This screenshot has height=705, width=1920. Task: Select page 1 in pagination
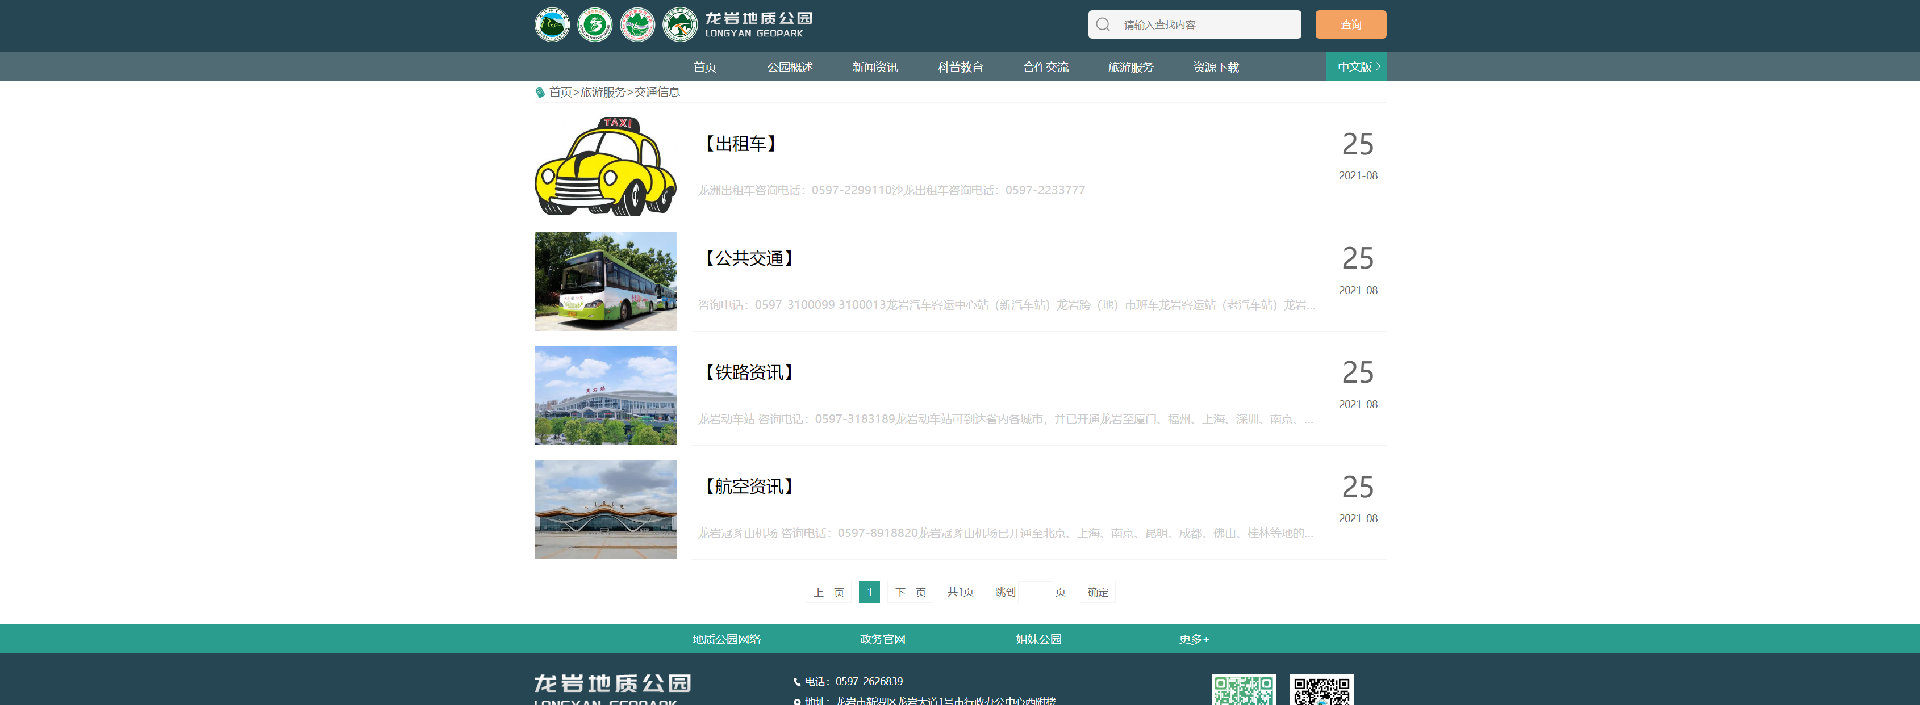869,592
